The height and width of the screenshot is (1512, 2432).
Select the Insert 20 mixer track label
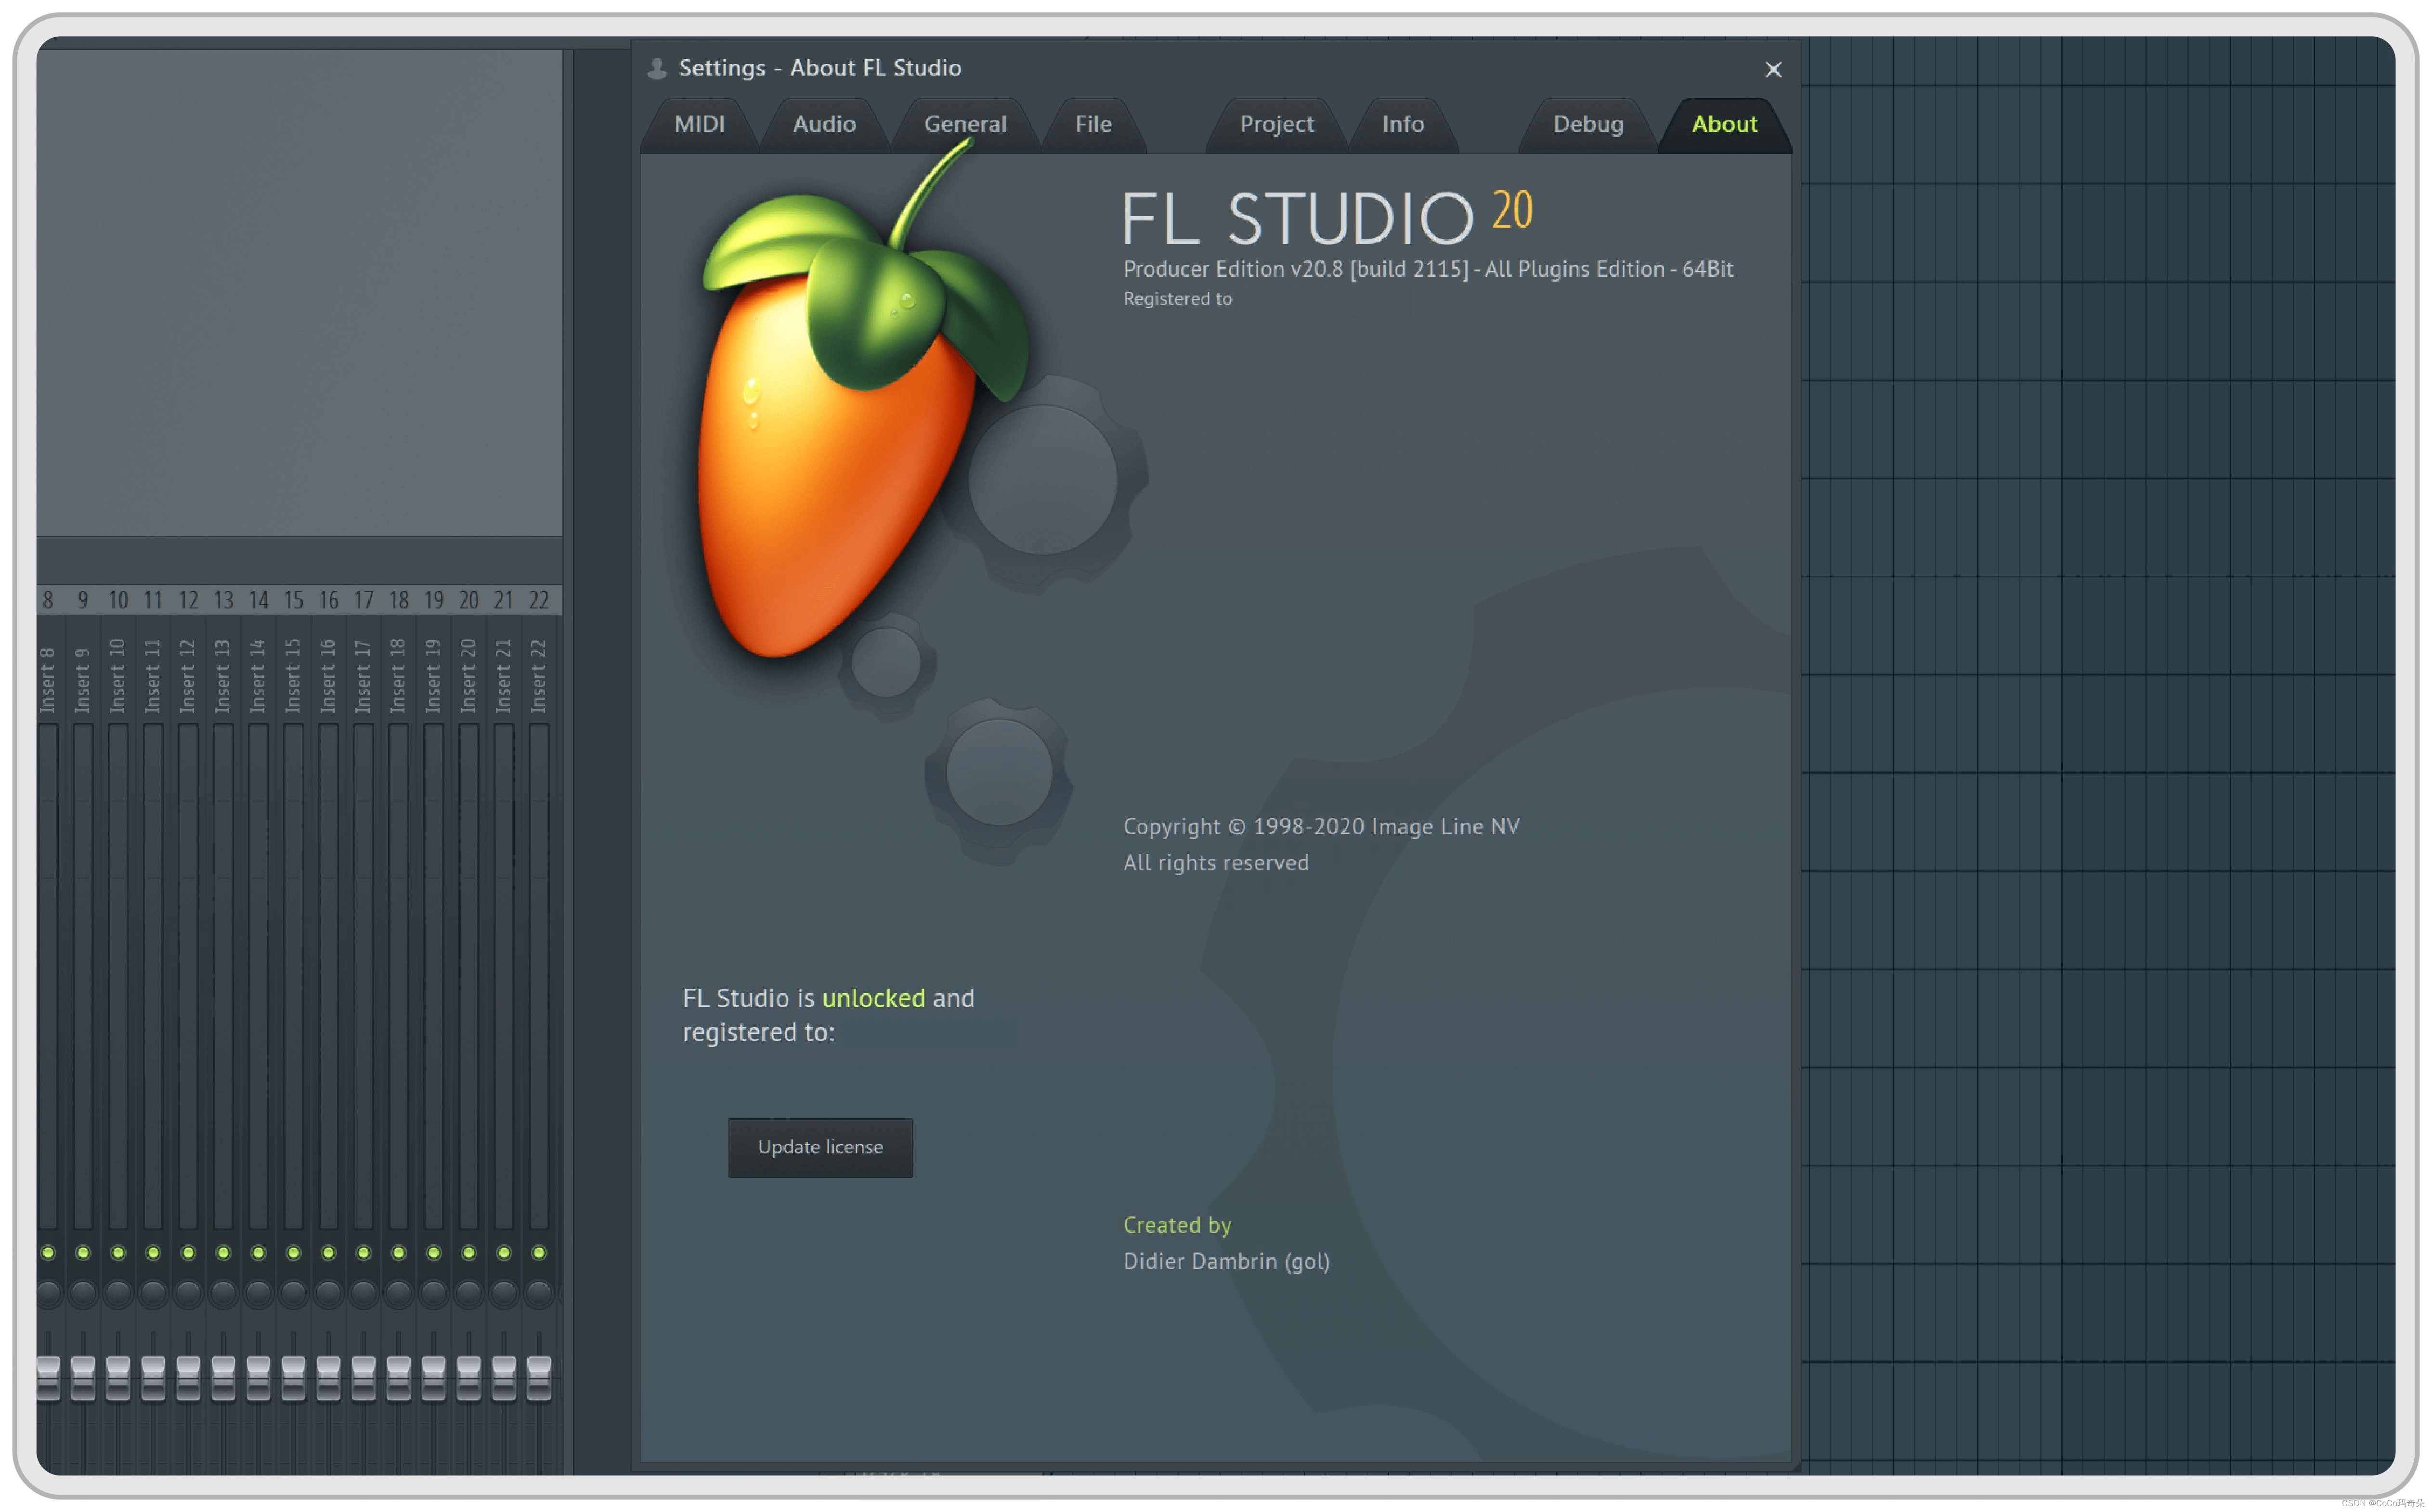pyautogui.click(x=468, y=676)
